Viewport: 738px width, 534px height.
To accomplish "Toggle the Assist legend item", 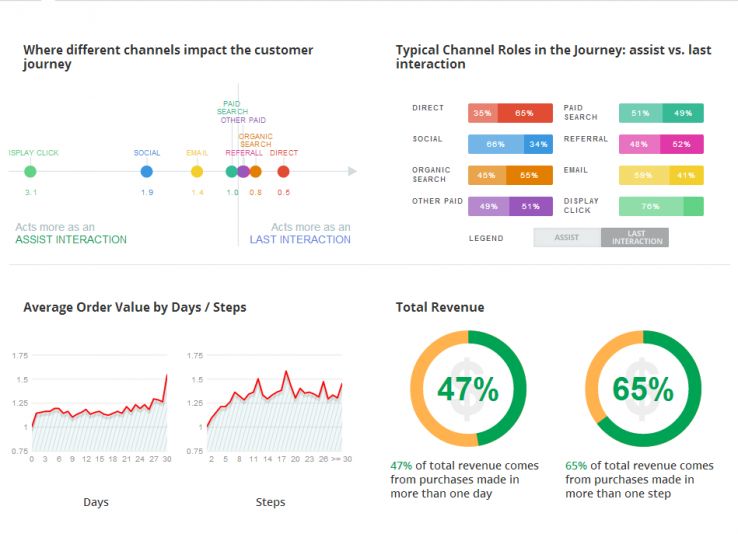I will click(x=566, y=238).
